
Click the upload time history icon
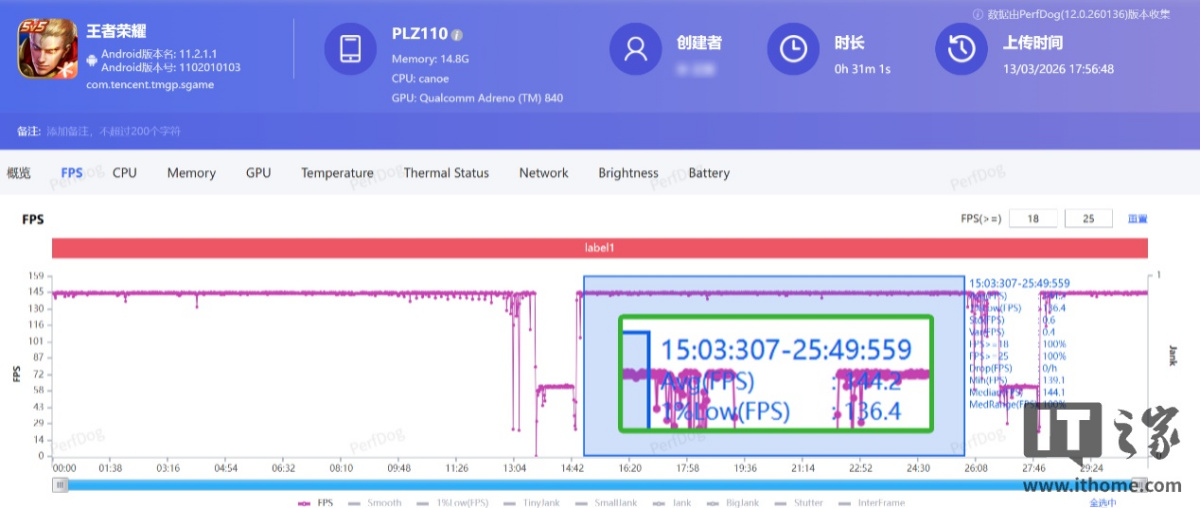tap(961, 49)
